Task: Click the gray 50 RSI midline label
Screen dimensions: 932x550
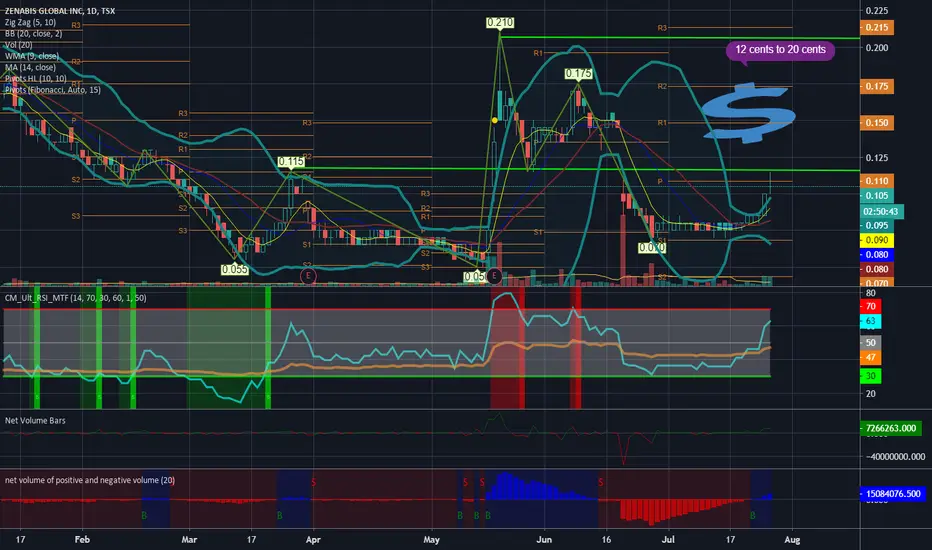Action: coord(871,342)
